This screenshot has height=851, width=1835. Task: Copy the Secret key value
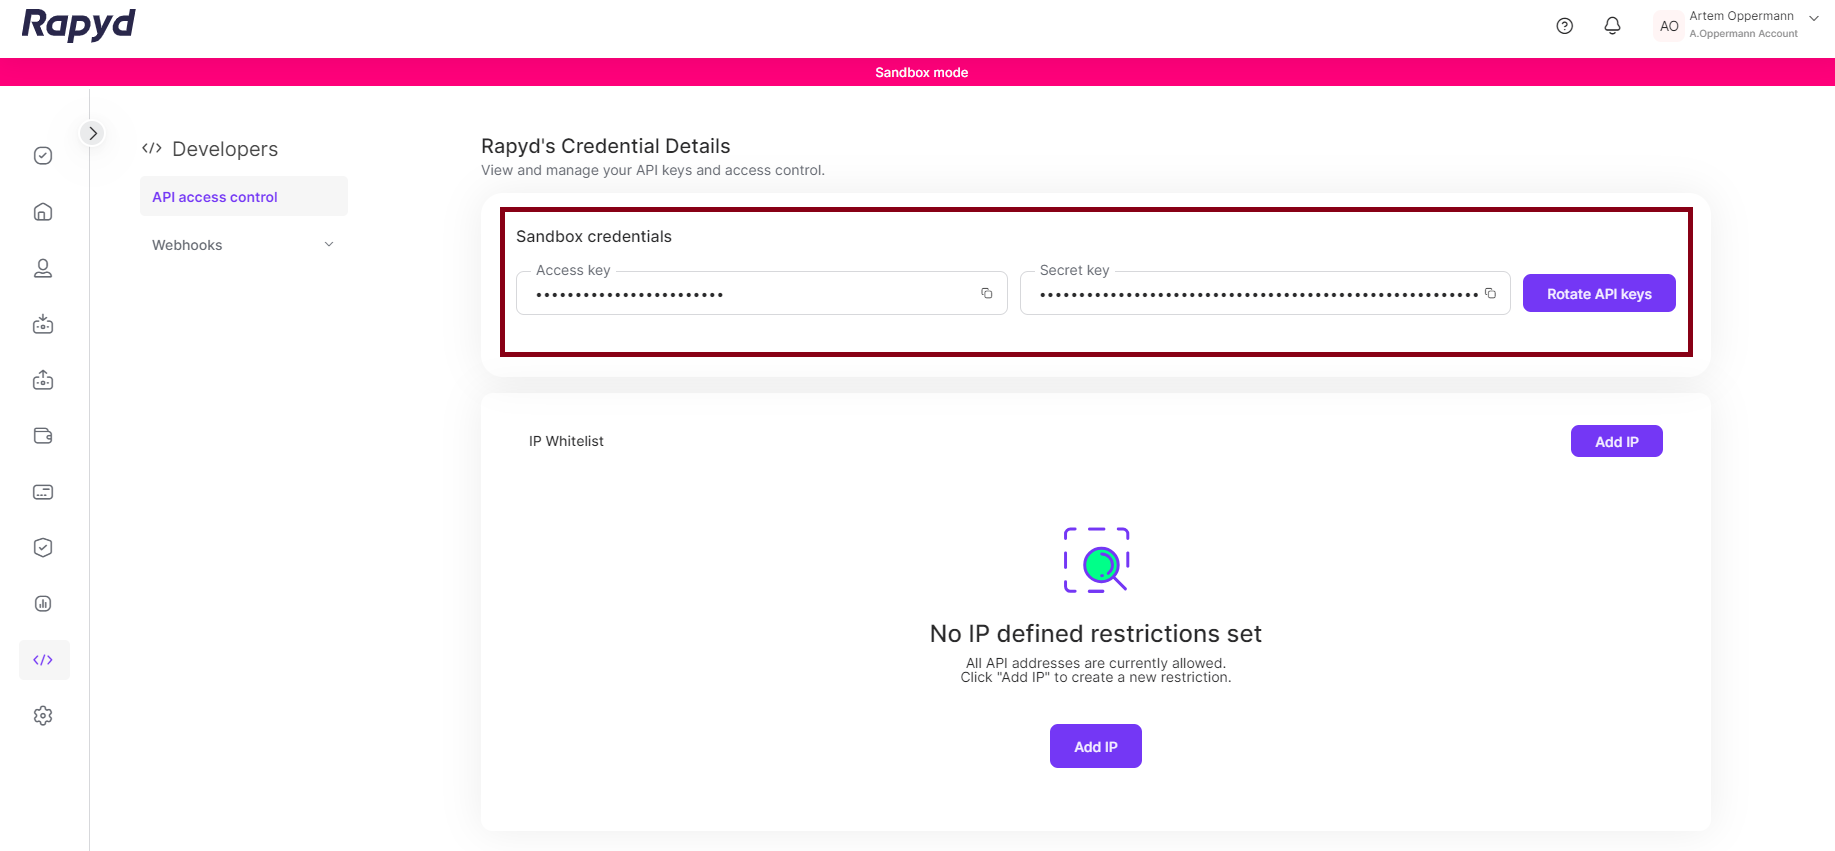point(1490,293)
